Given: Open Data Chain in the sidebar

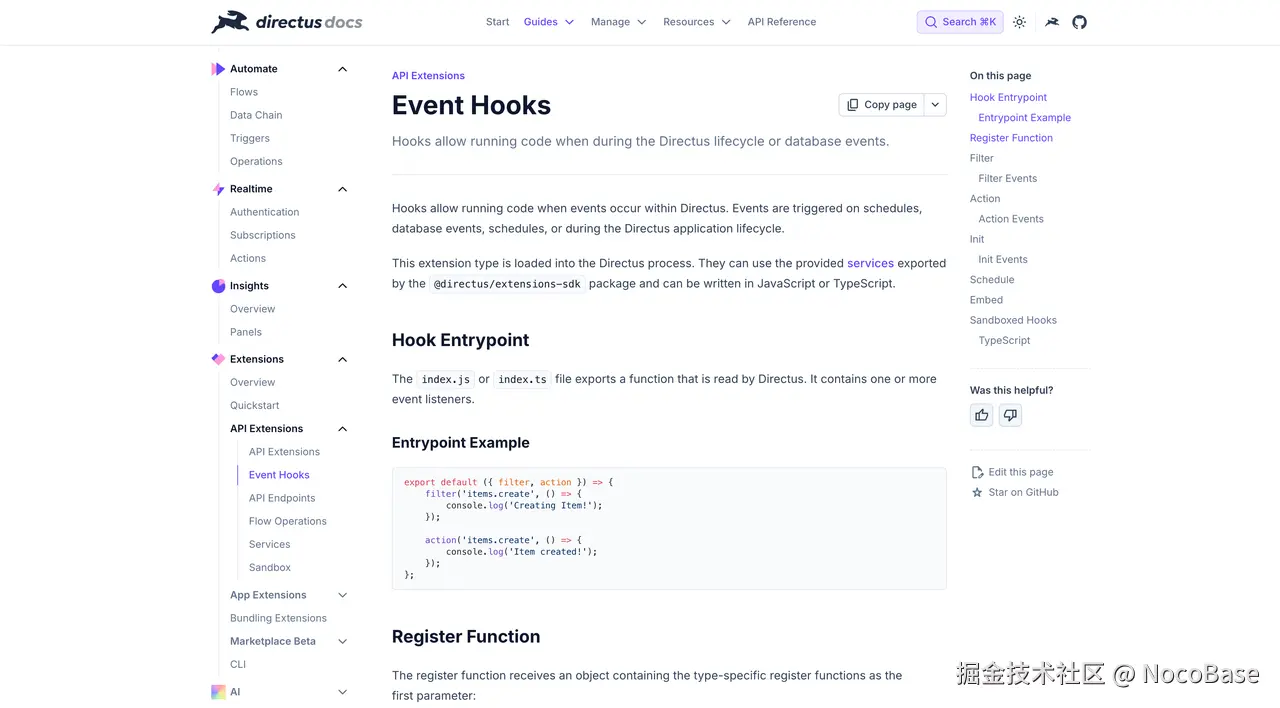Looking at the screenshot, I should coord(256,115).
